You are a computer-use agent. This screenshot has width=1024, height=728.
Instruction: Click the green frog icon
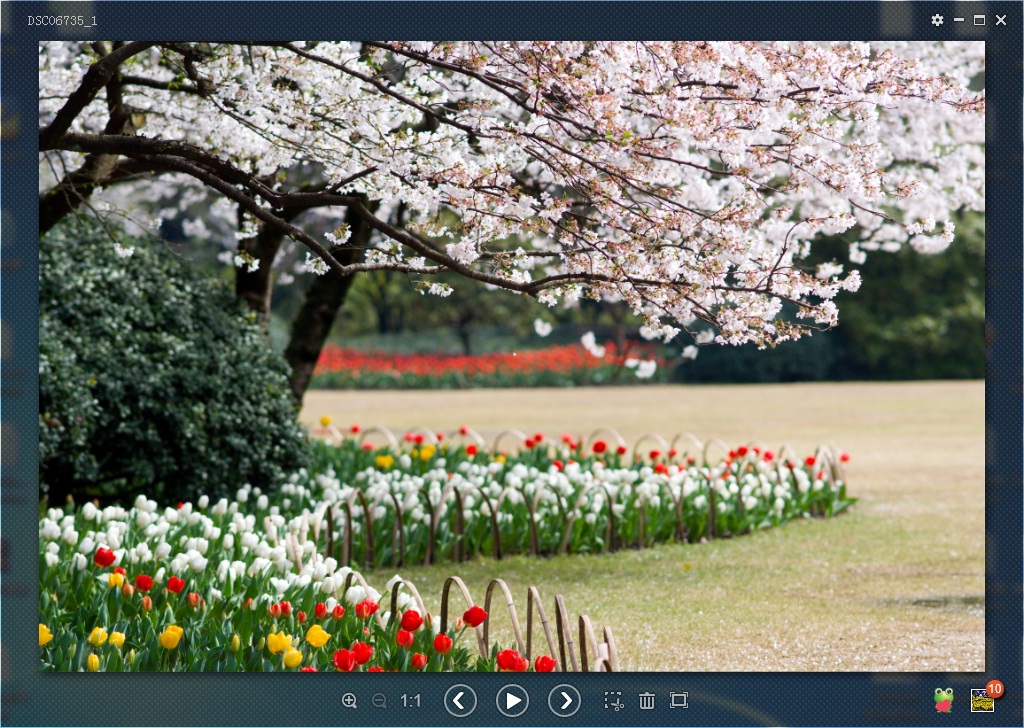pyautogui.click(x=943, y=700)
